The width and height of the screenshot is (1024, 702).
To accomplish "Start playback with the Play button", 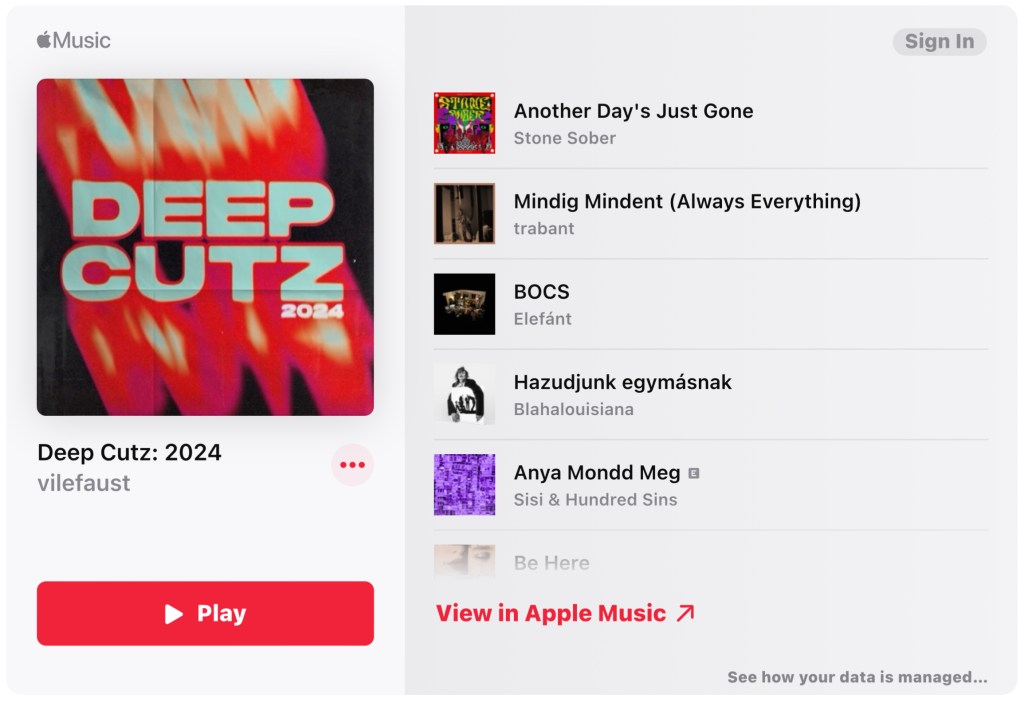I will coord(205,613).
